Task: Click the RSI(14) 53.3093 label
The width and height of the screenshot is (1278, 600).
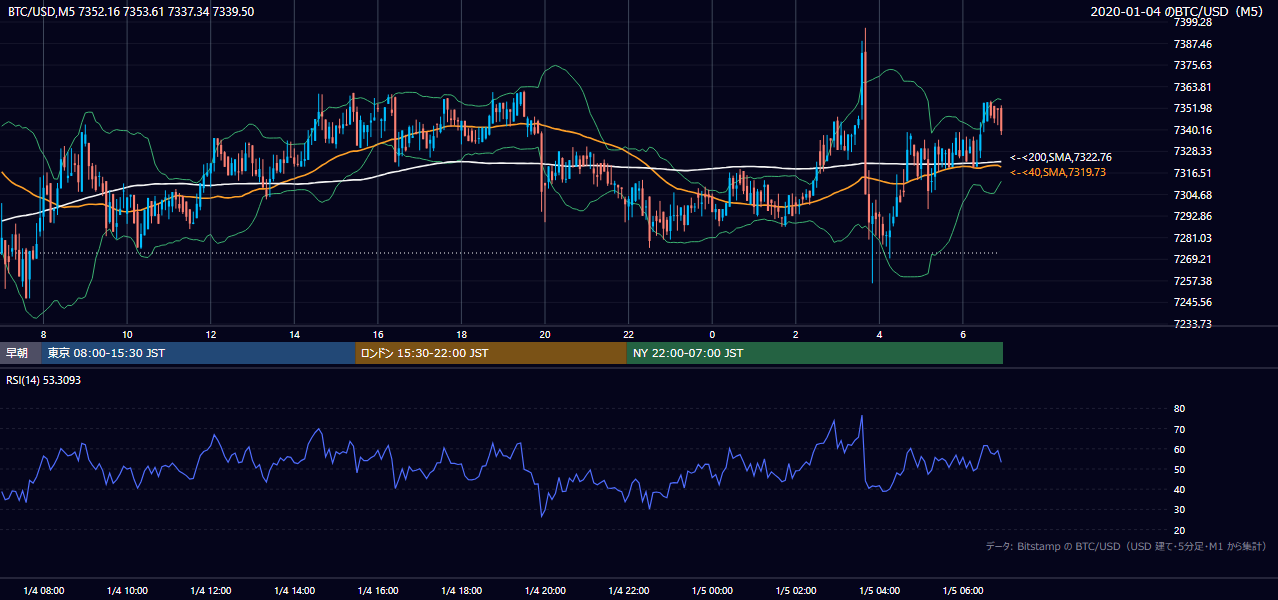Action: point(43,380)
